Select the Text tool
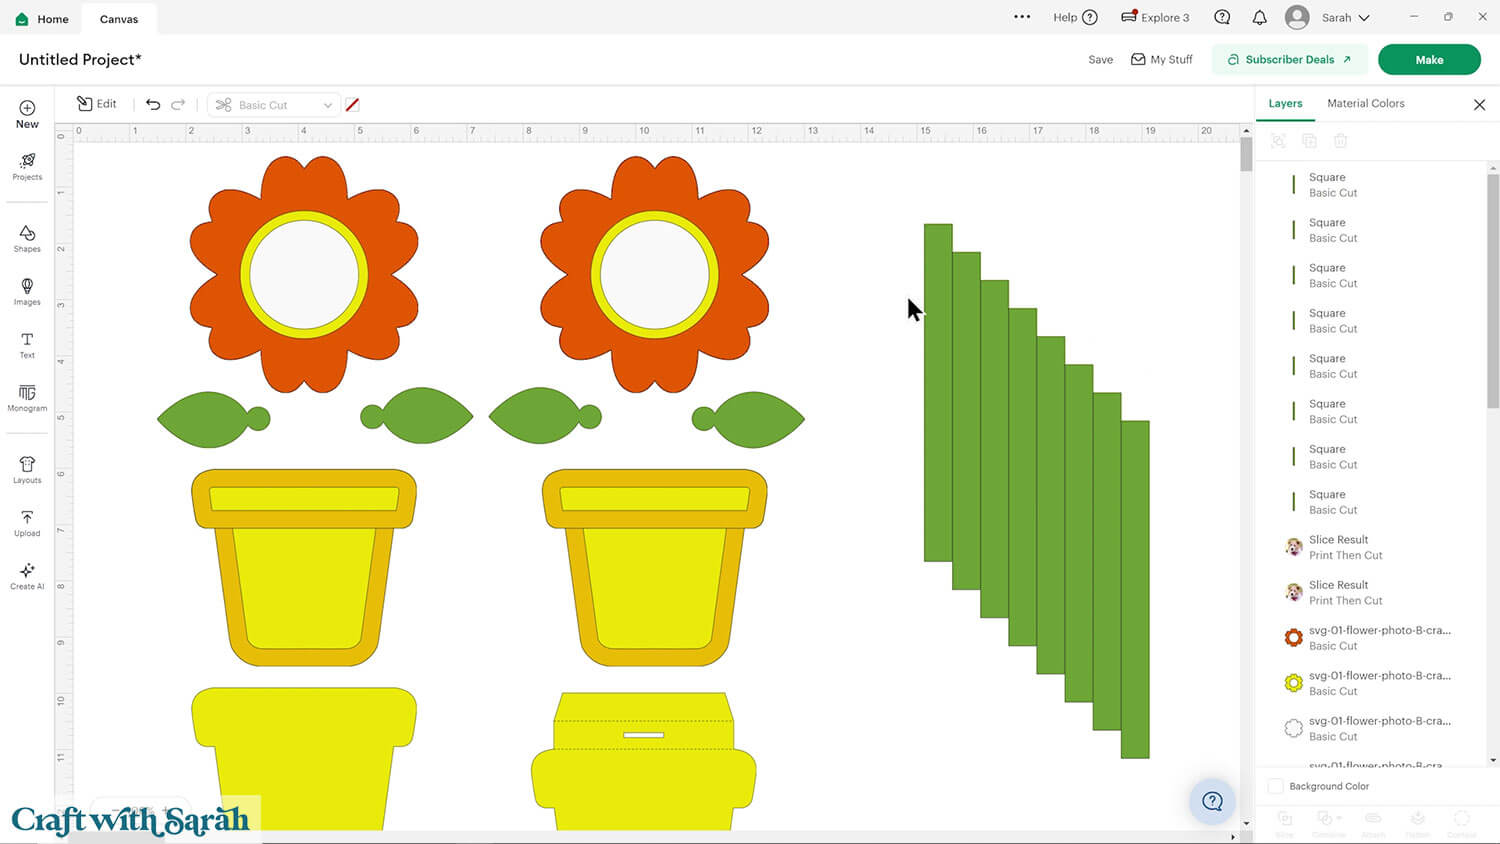1500x844 pixels. [x=27, y=345]
